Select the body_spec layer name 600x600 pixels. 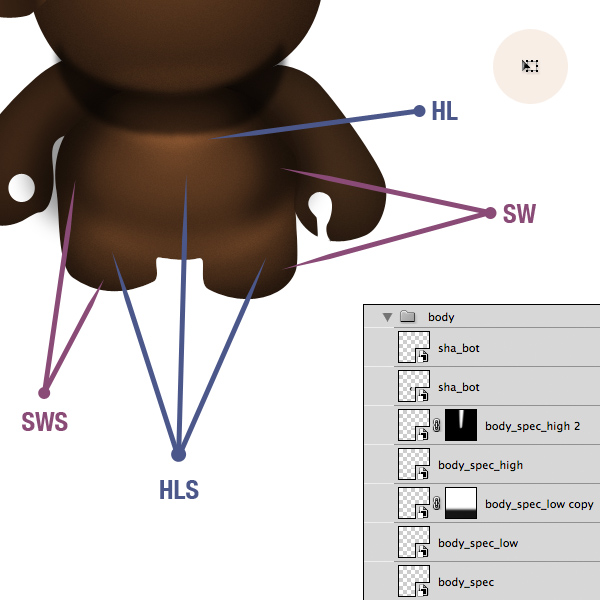pos(466,582)
